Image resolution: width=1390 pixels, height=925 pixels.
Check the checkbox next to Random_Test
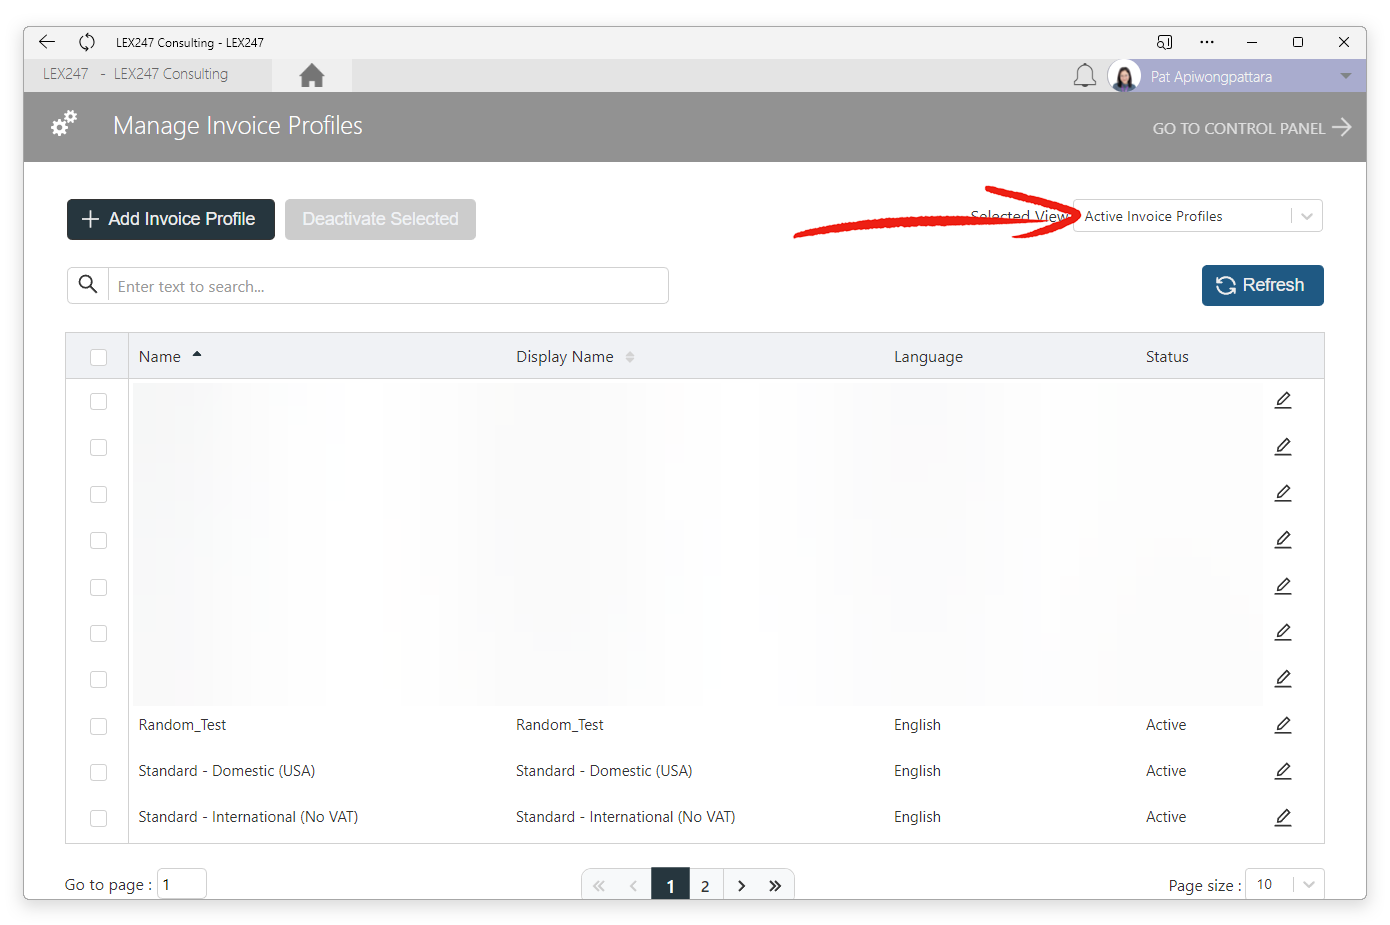98,726
